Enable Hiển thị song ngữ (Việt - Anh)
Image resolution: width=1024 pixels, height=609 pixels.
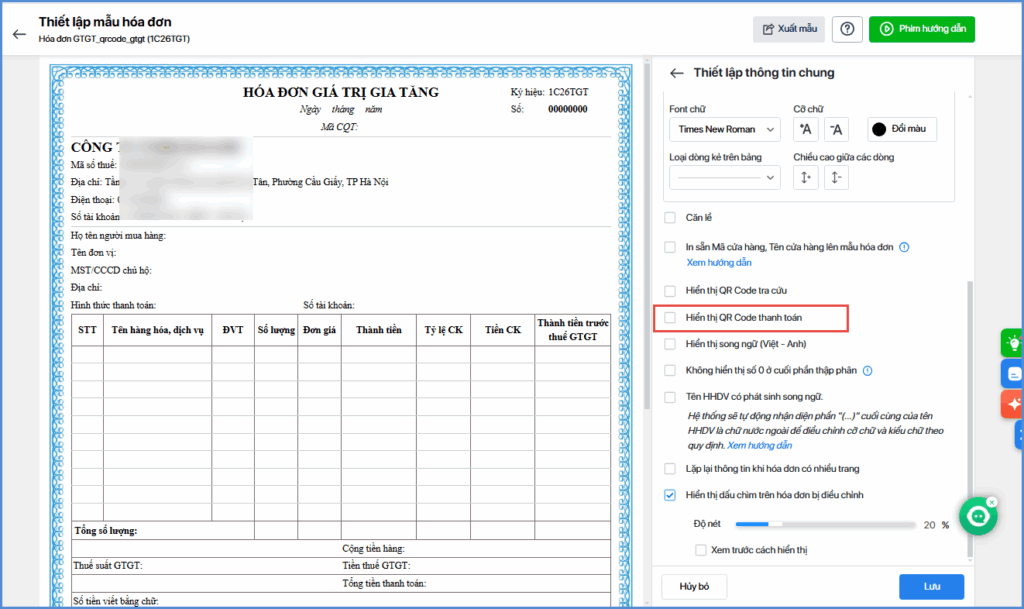671,344
